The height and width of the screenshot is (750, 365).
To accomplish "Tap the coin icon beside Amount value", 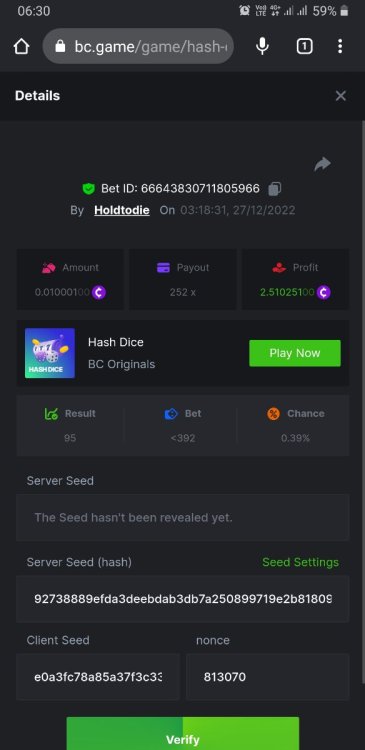I will pyautogui.click(x=99, y=292).
